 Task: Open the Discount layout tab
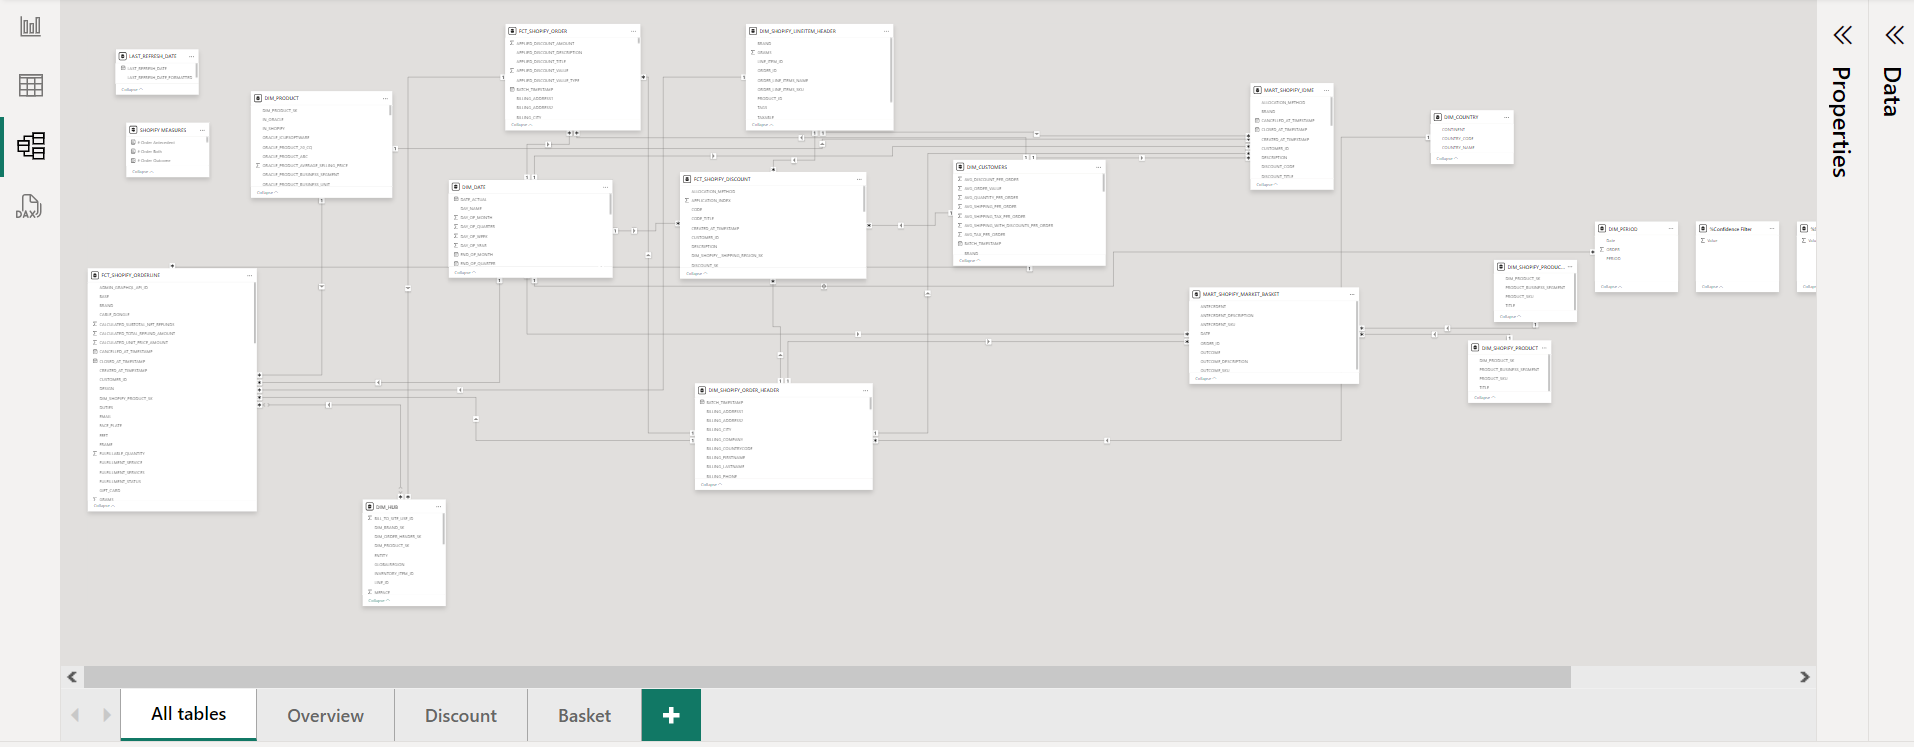460,715
